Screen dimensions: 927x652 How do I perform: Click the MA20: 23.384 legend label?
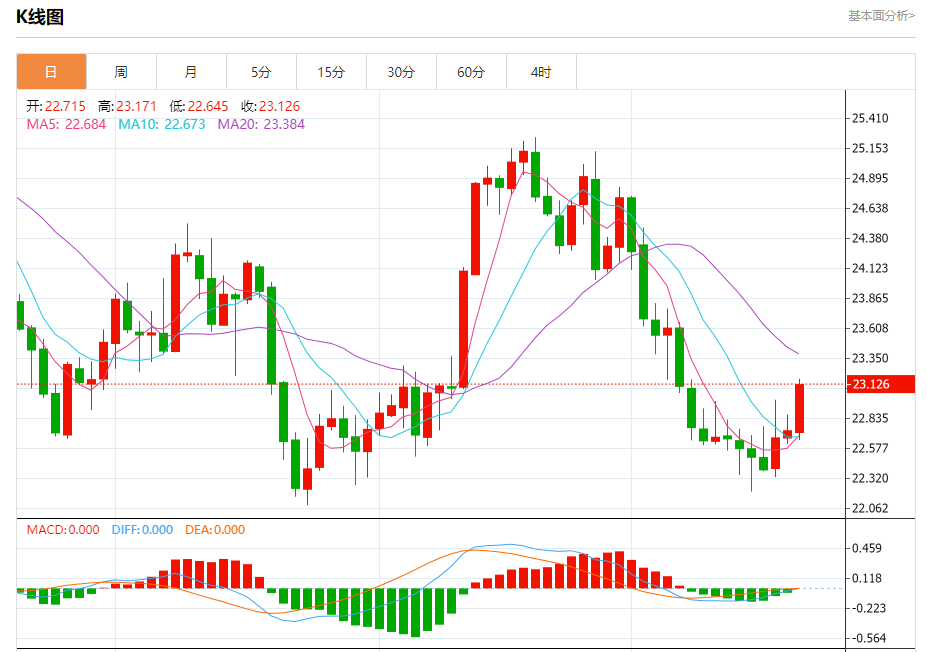pyautogui.click(x=261, y=124)
